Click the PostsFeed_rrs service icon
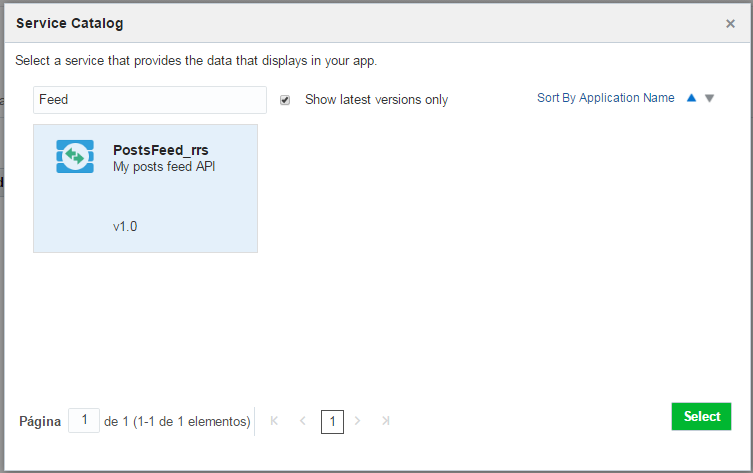Image resolution: width=753 pixels, height=473 pixels. coord(75,157)
